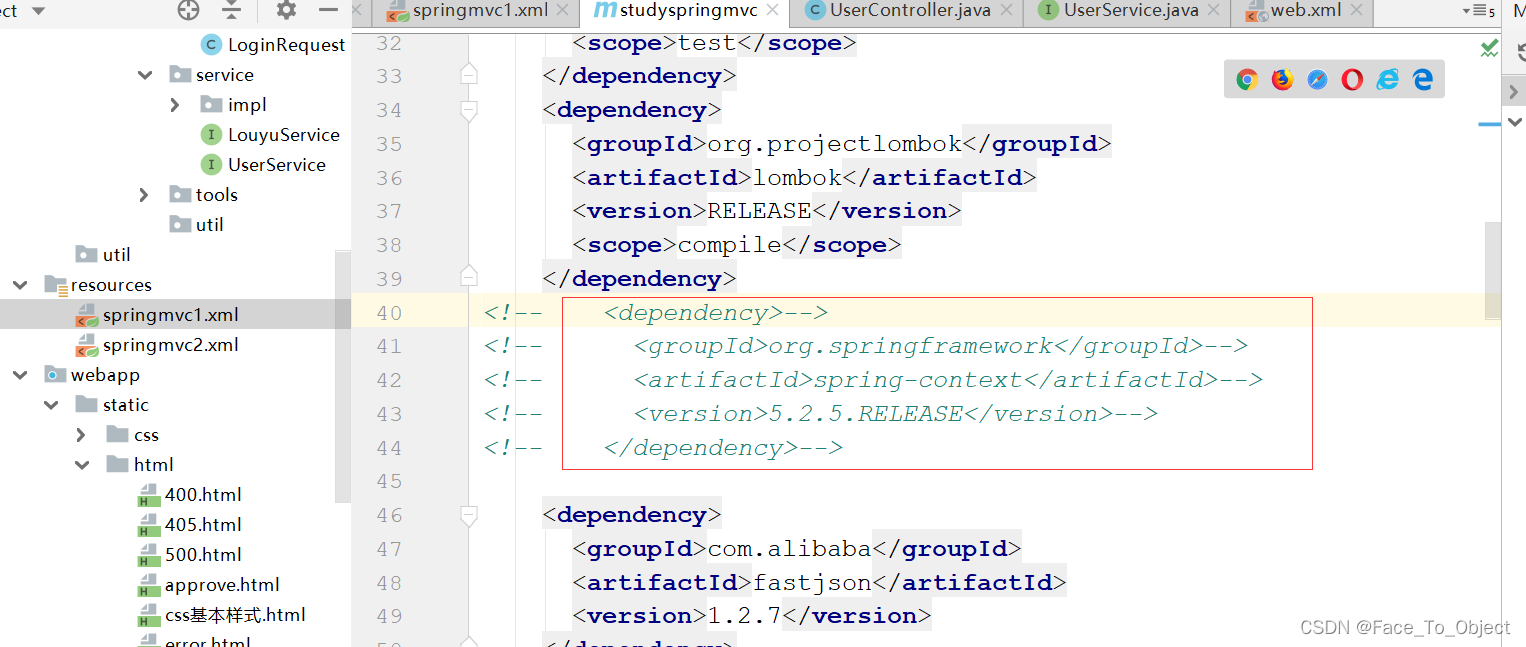Click the Internet Explorer browser icon
Viewport: 1526px width, 647px height.
tap(1387, 79)
